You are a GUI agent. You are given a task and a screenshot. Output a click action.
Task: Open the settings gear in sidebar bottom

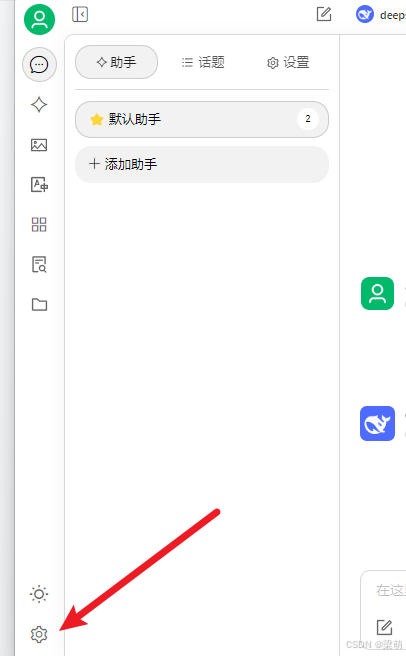coord(39,634)
